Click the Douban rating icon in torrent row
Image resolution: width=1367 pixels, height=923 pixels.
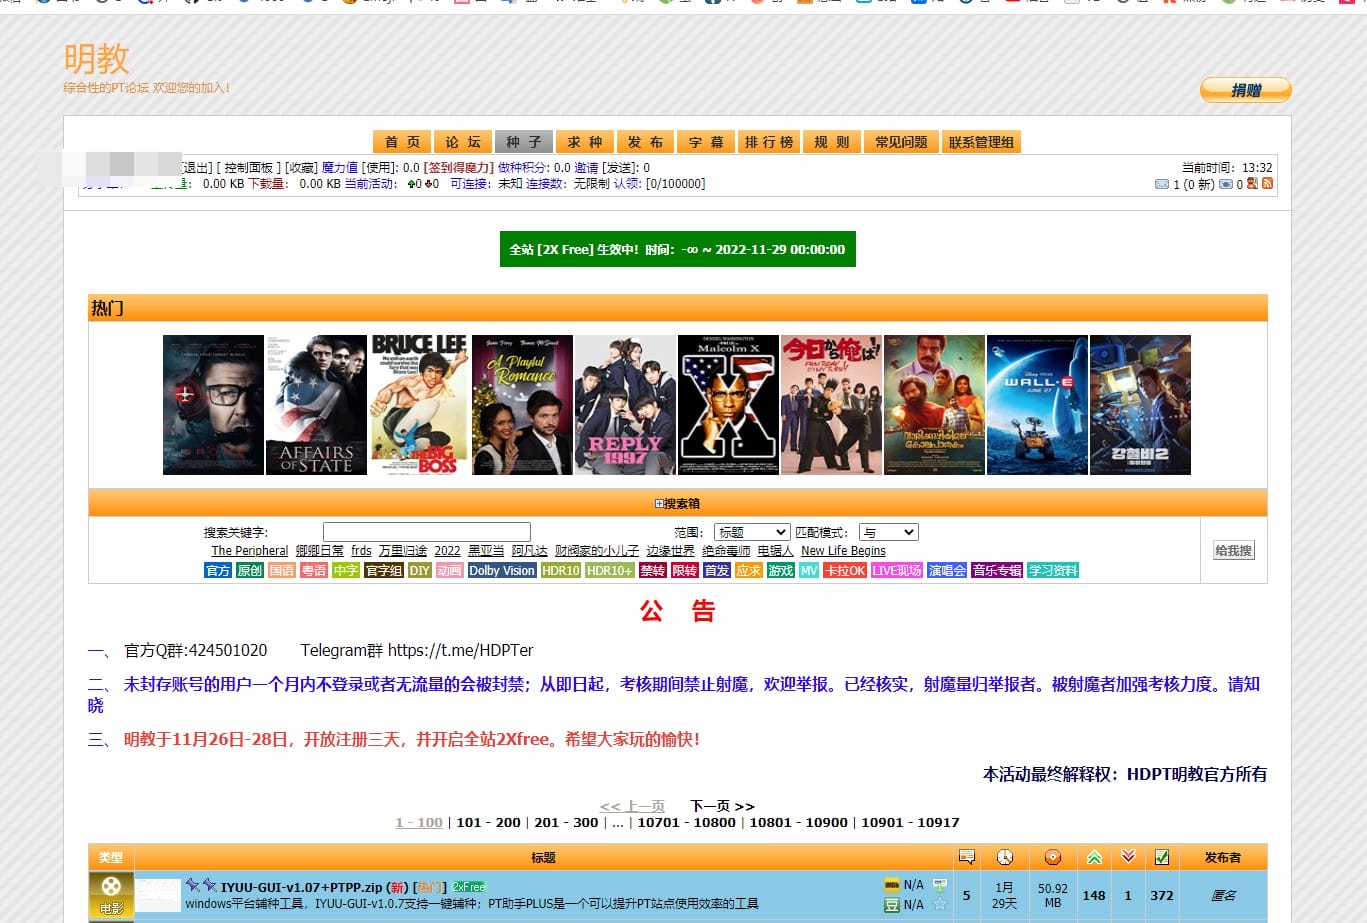pos(892,905)
